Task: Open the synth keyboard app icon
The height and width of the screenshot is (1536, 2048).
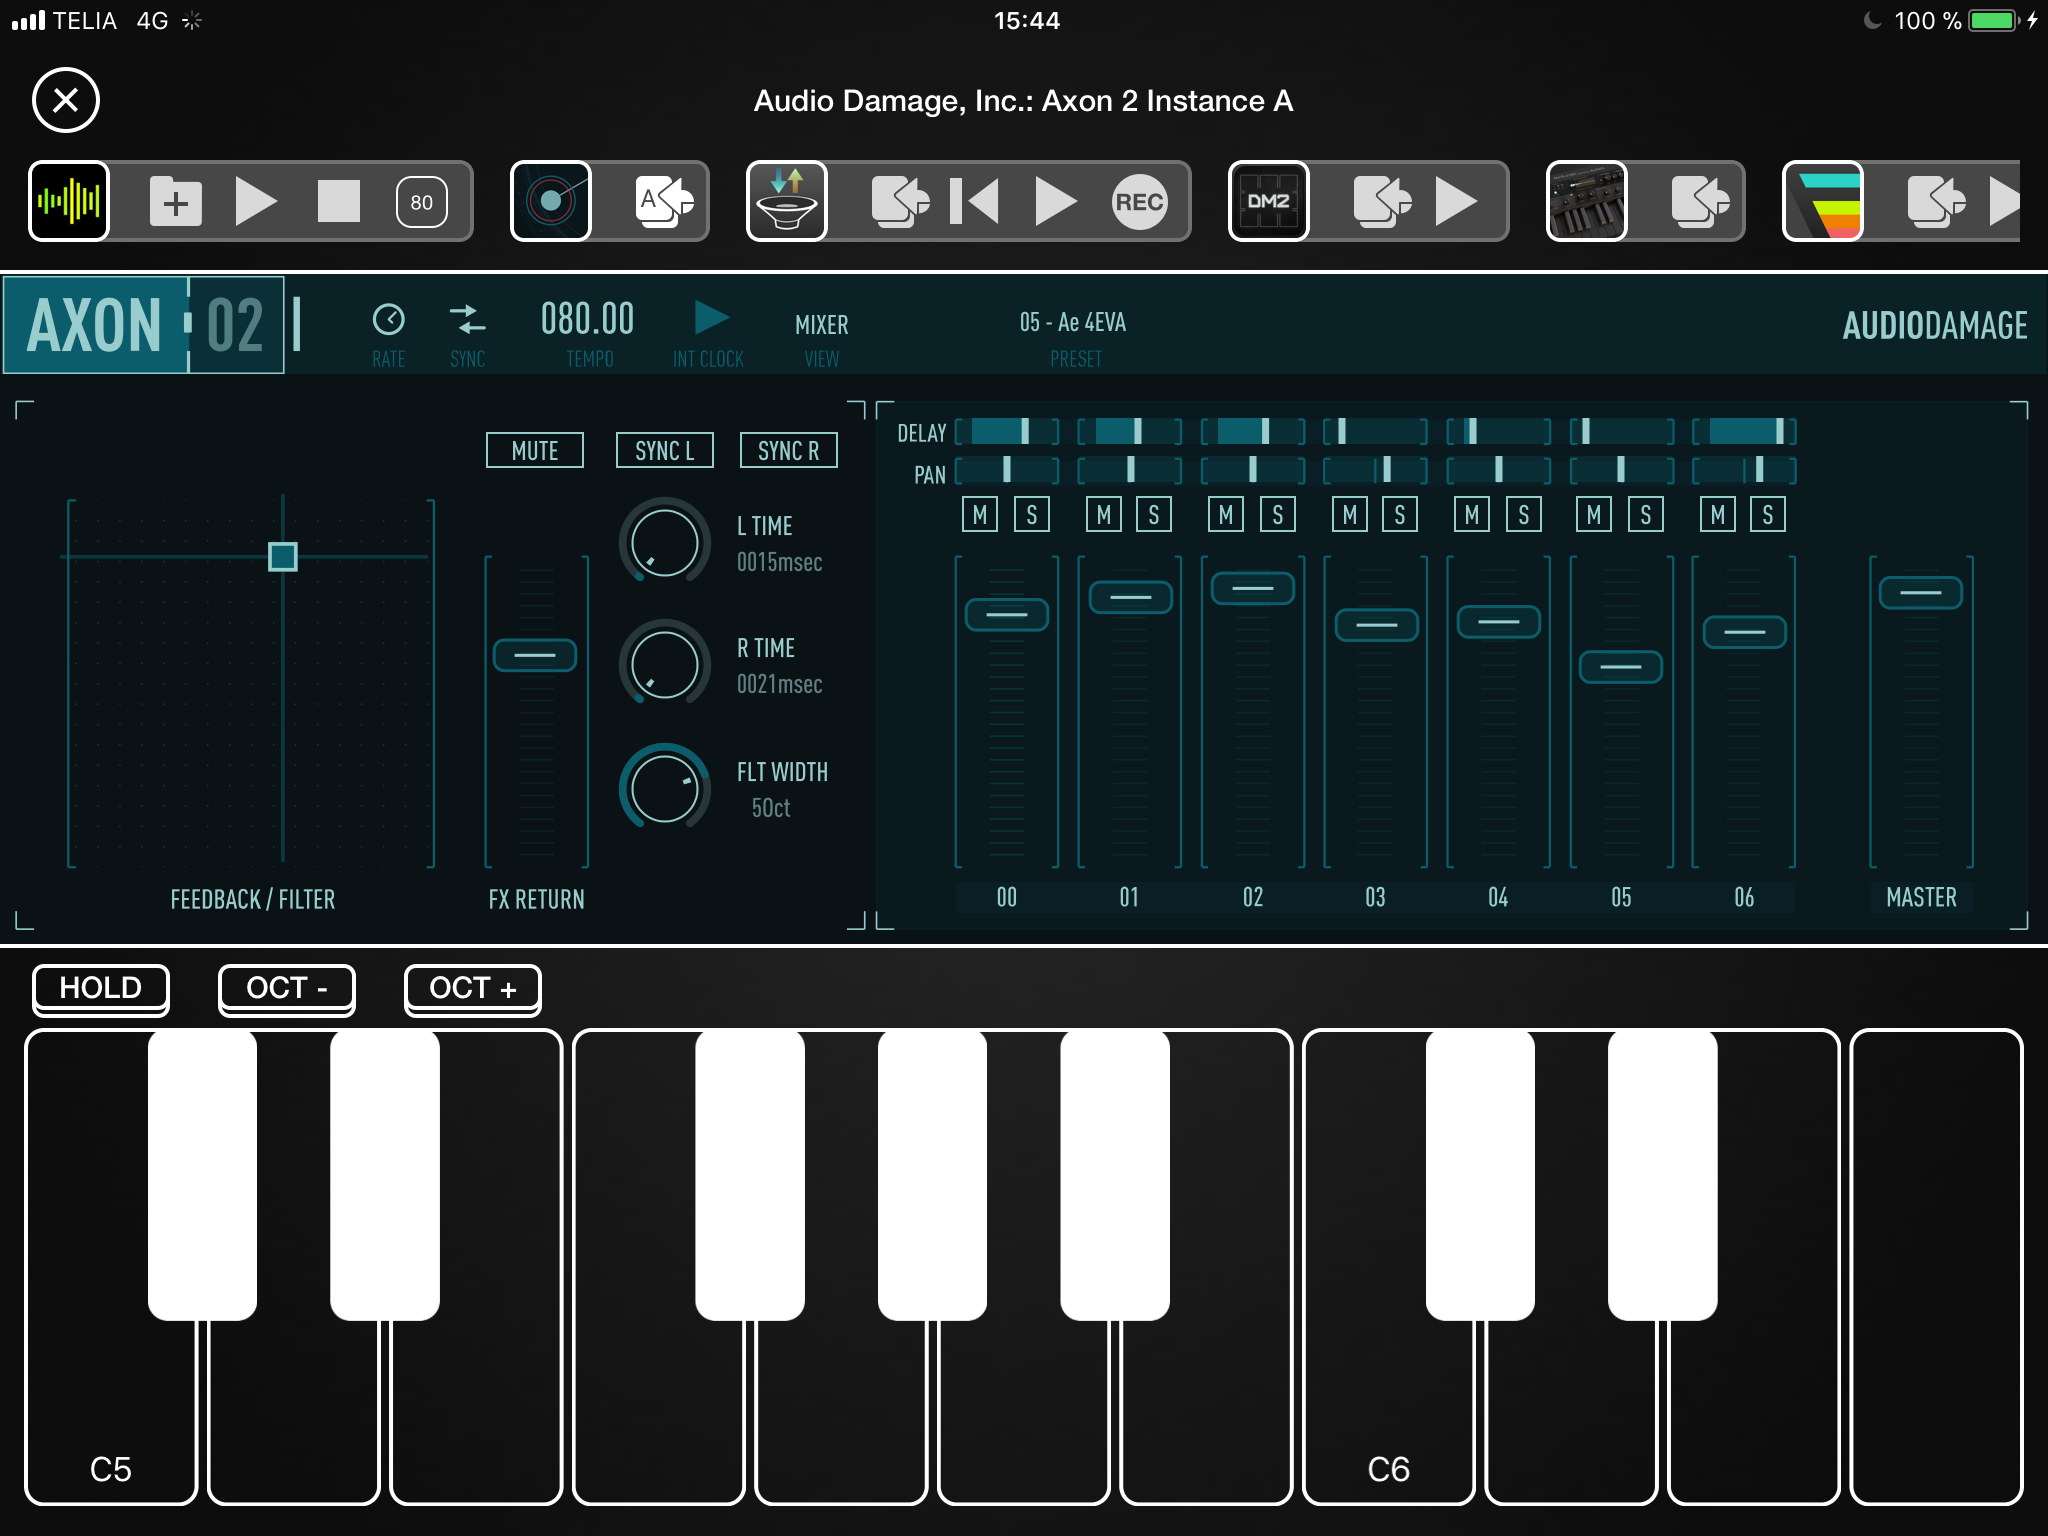Action: (x=1587, y=201)
